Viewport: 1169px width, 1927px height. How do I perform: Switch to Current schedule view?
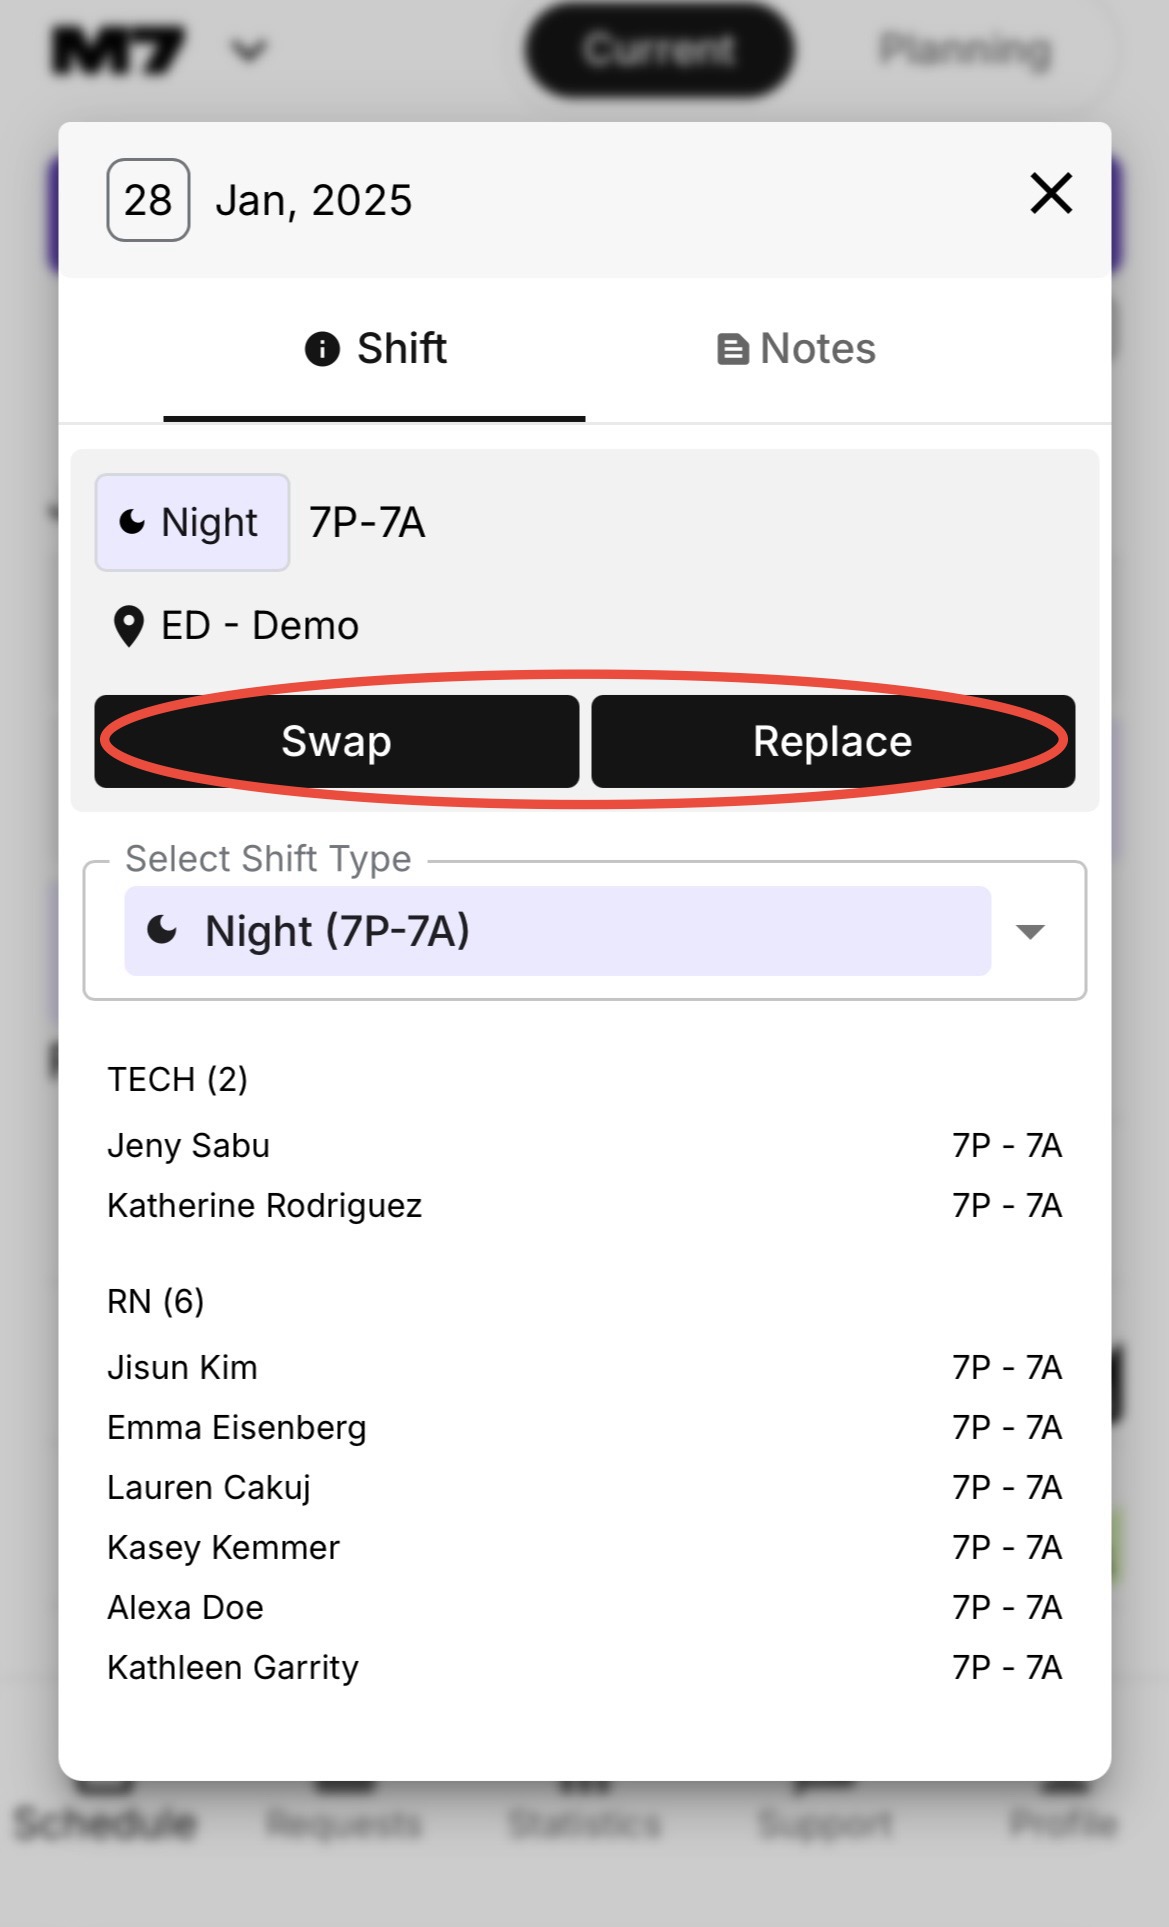pyautogui.click(x=659, y=50)
